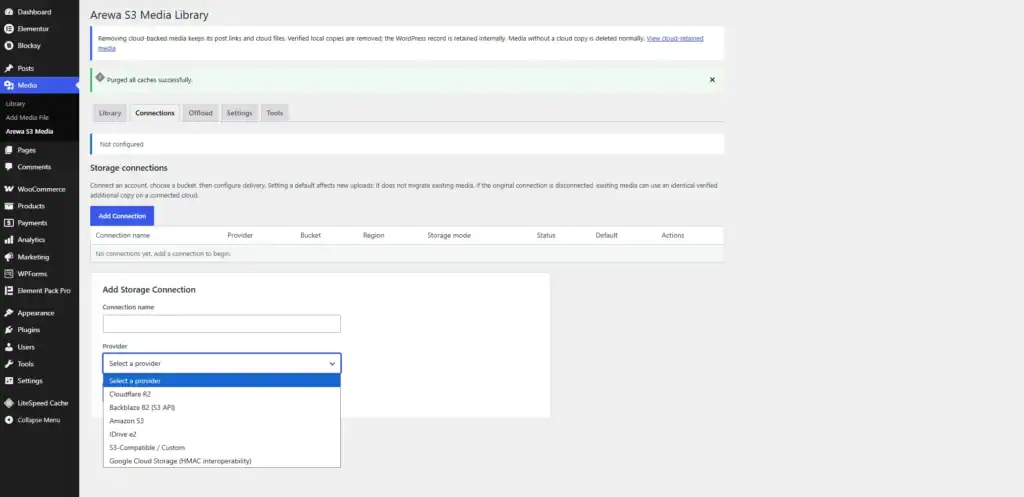1024x497 pixels.
Task: Toggle the Provider dropdown chevron arrow
Action: [332, 364]
